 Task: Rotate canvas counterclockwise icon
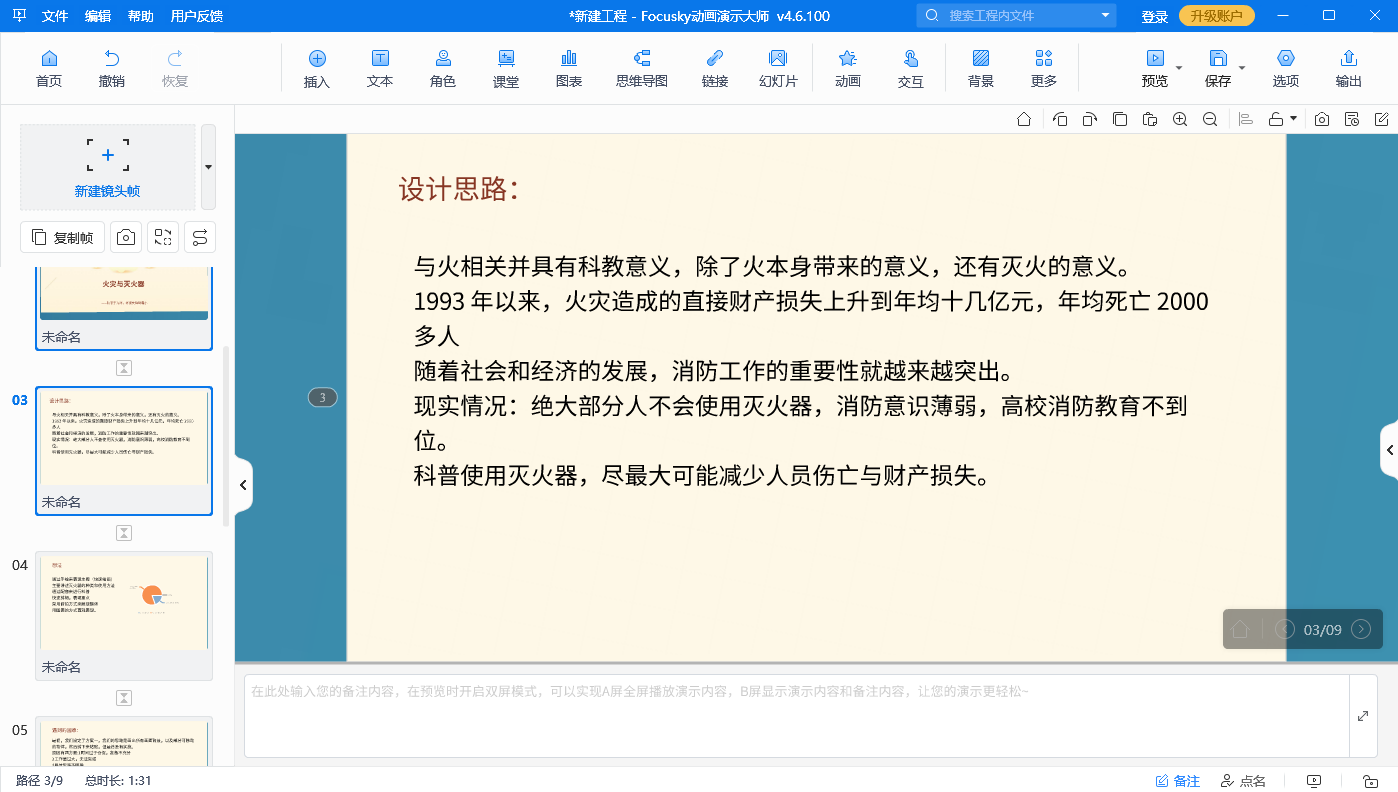click(1060, 119)
